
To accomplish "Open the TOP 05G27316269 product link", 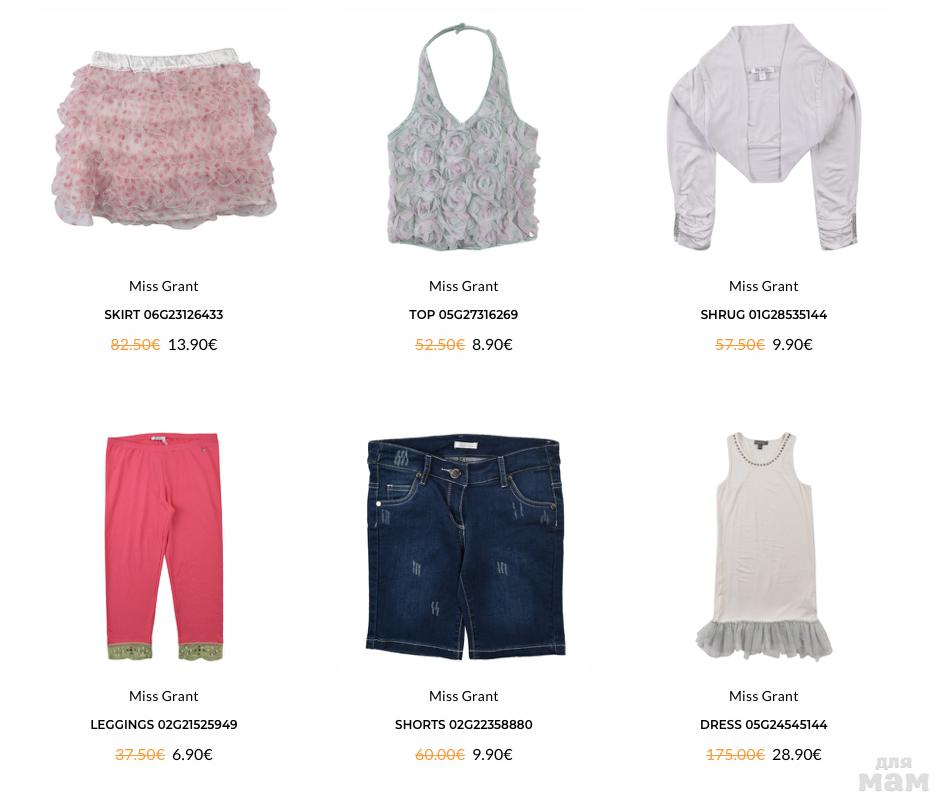I will click(464, 314).
